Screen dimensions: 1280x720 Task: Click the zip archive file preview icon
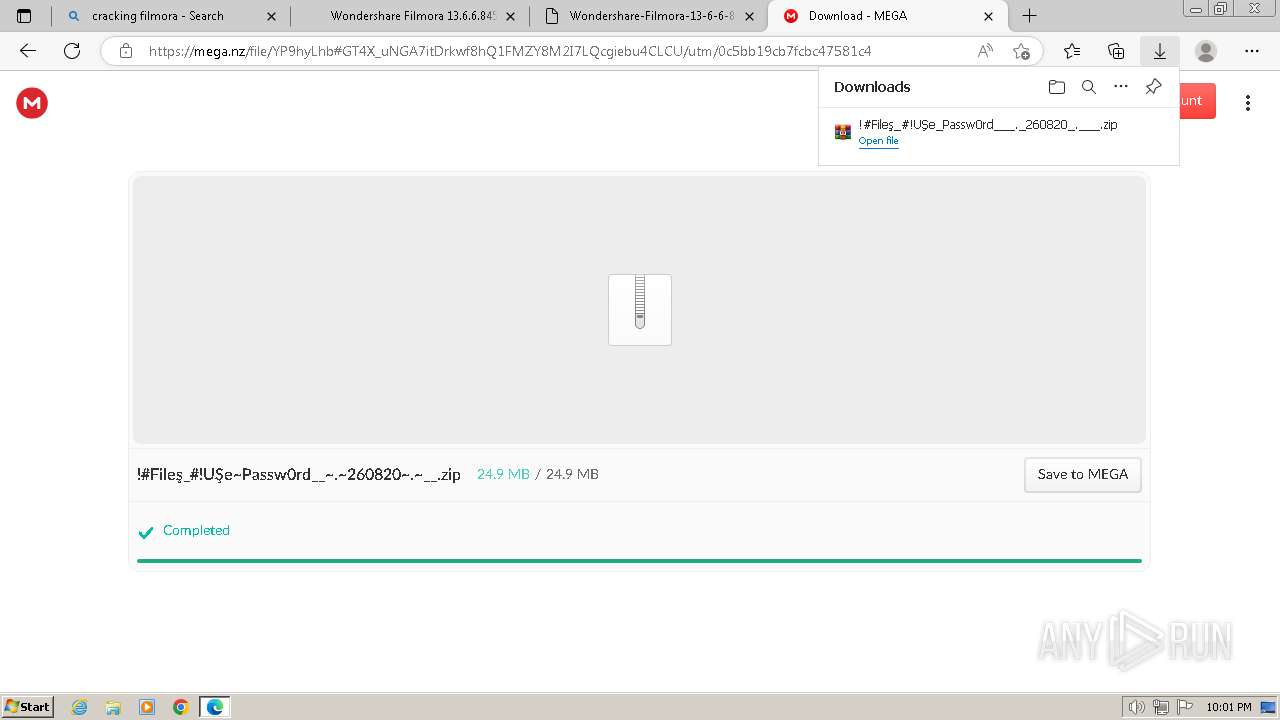pos(640,310)
